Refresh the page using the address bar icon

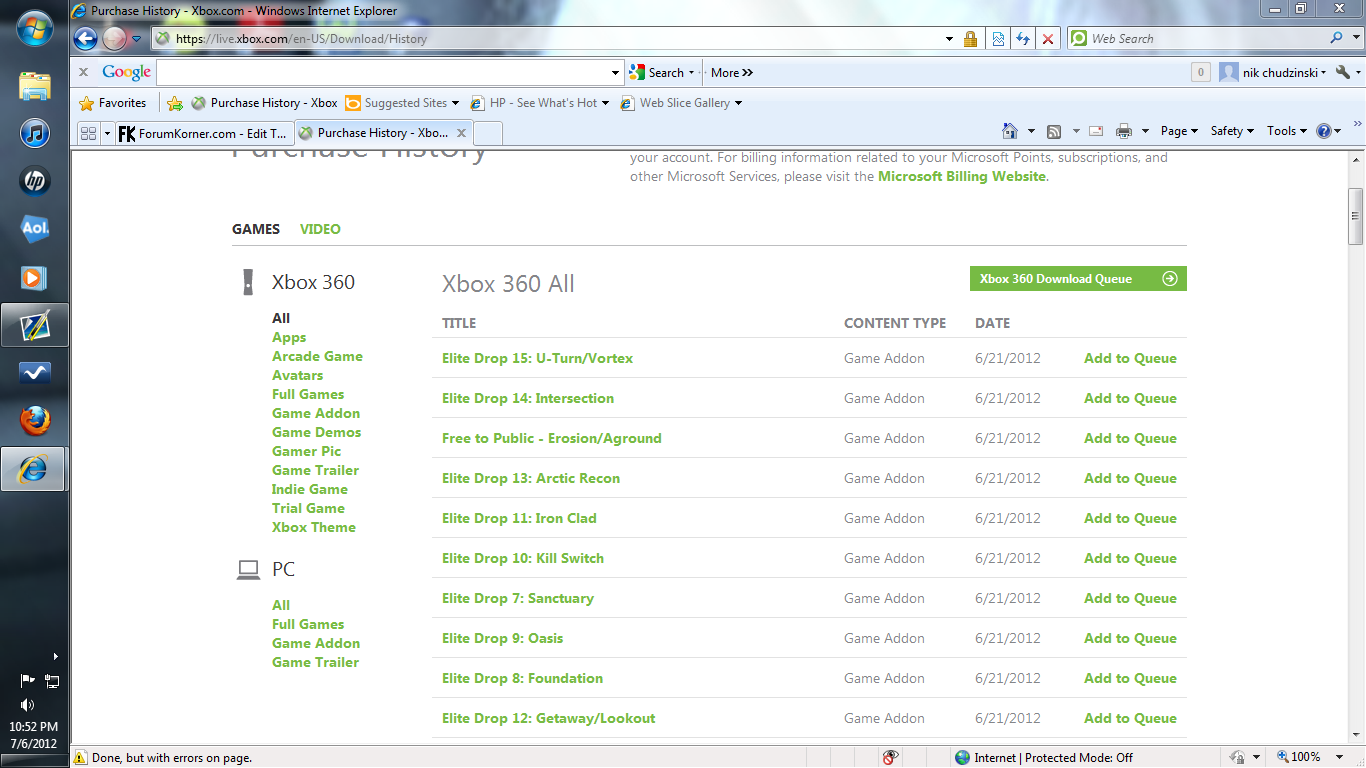tap(1022, 39)
